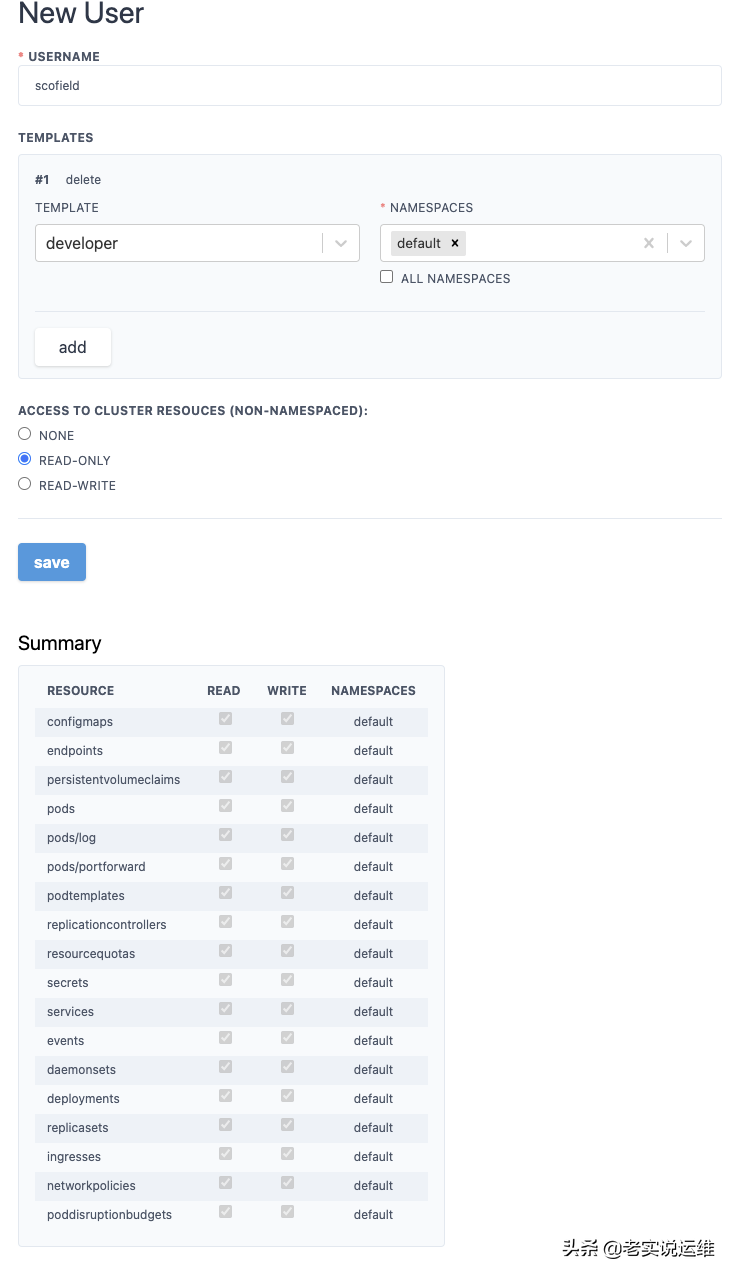Toggle the READ checkbox for deployments
This screenshot has width=731, height=1274.
pyautogui.click(x=224, y=1095)
